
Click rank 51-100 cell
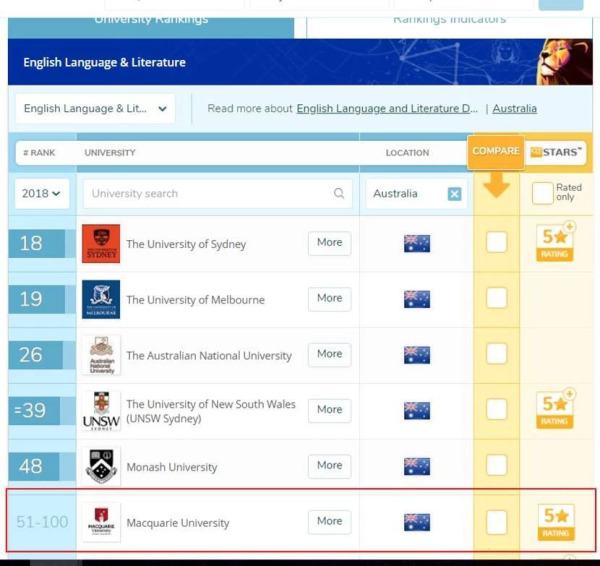42,522
